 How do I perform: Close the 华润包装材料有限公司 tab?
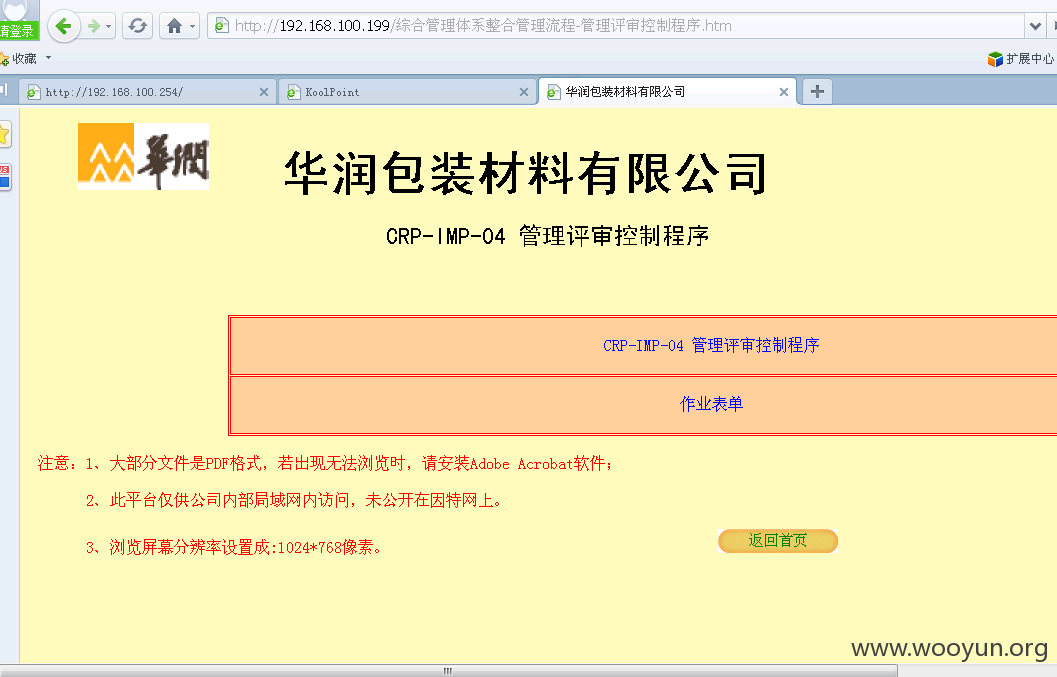(784, 92)
